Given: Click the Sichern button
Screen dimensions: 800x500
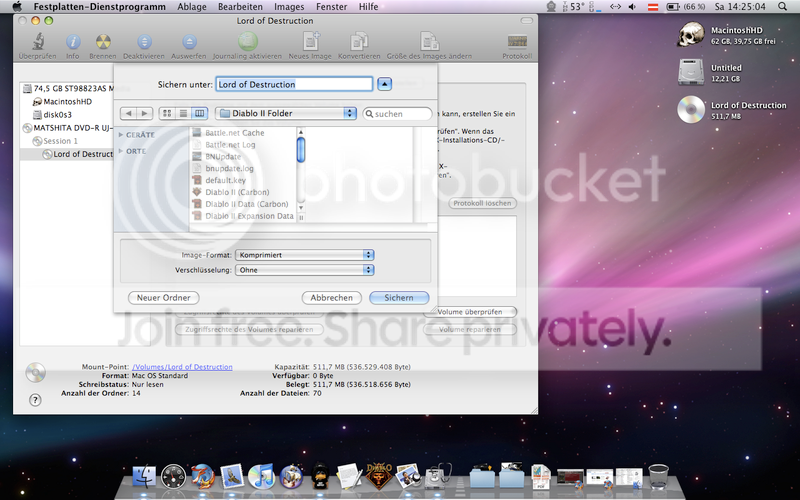Looking at the screenshot, I should pos(399,297).
